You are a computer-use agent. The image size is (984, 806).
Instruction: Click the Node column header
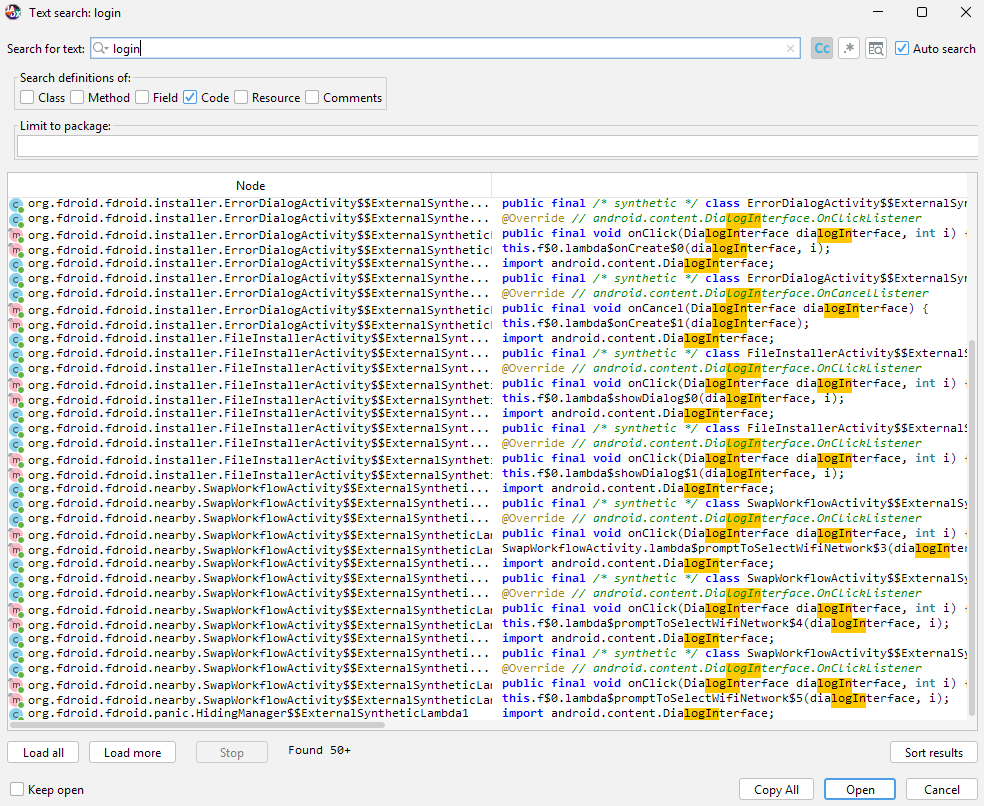click(250, 185)
